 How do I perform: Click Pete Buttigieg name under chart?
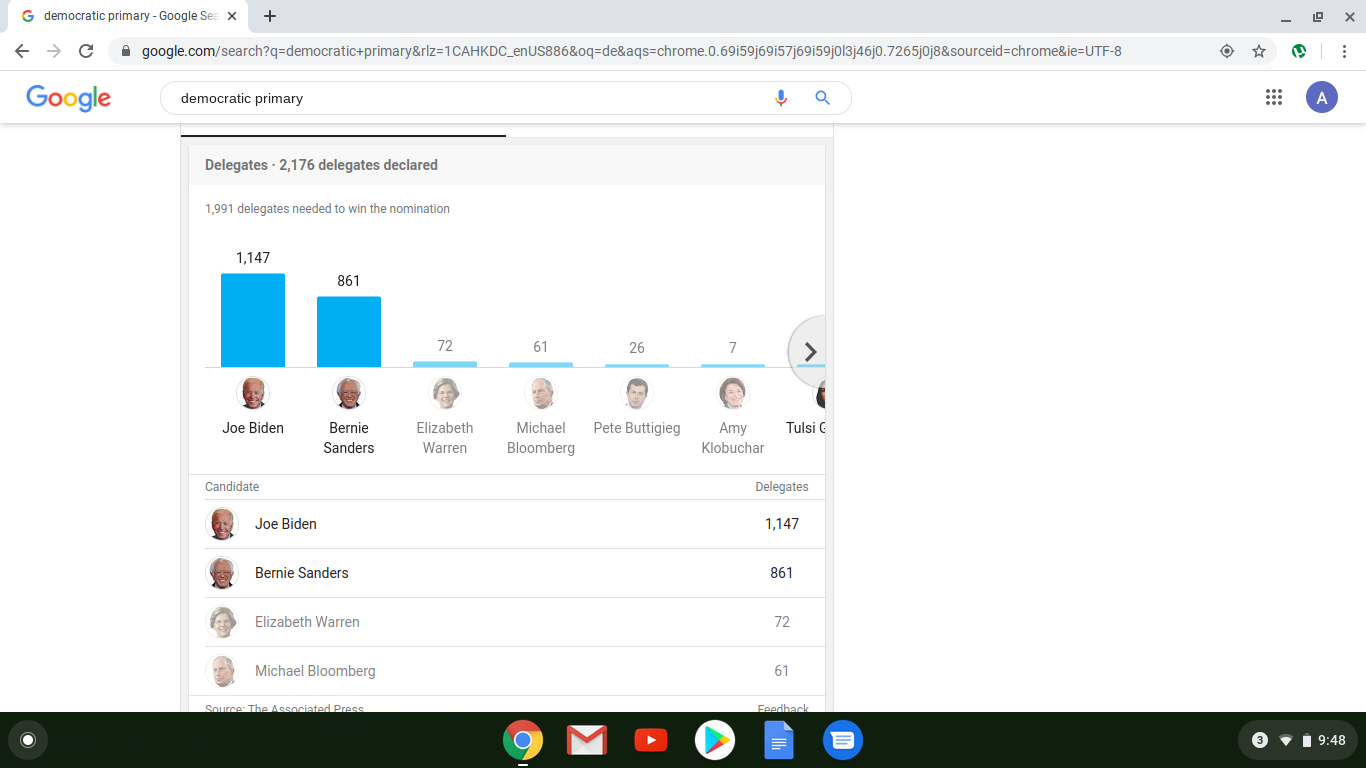pyautogui.click(x=637, y=428)
